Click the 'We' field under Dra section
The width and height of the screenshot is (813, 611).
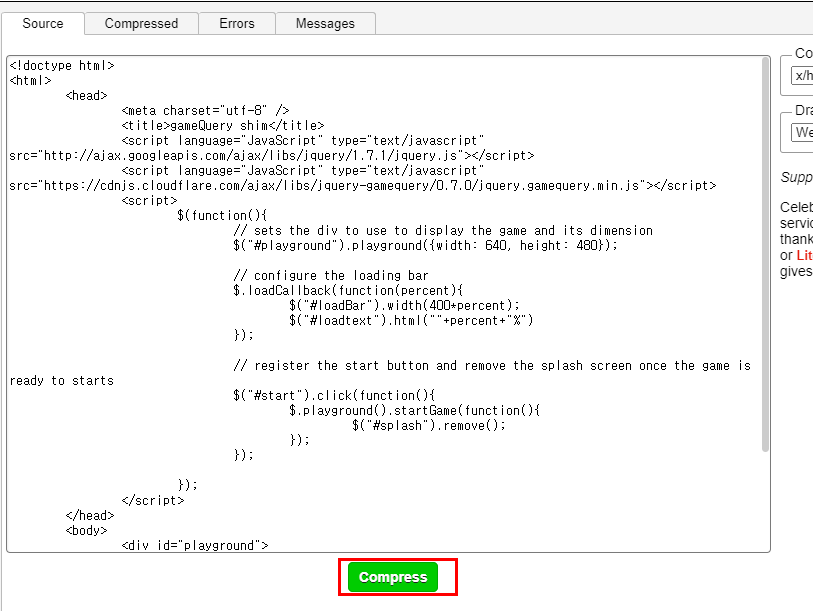pos(802,132)
